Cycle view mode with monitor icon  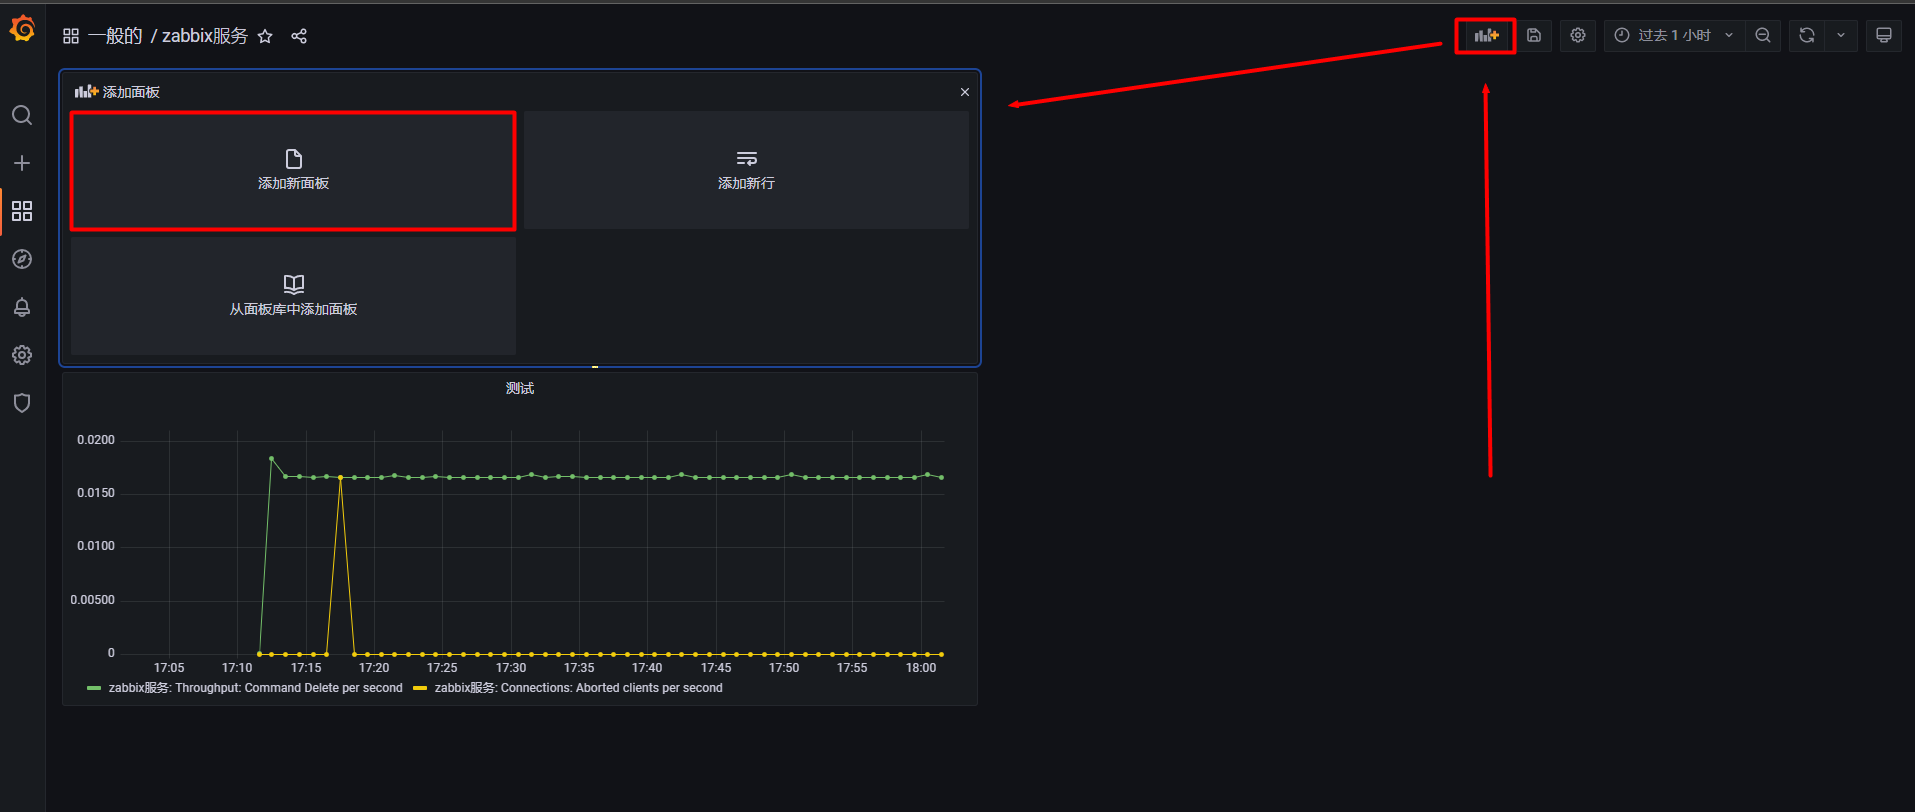point(1884,35)
